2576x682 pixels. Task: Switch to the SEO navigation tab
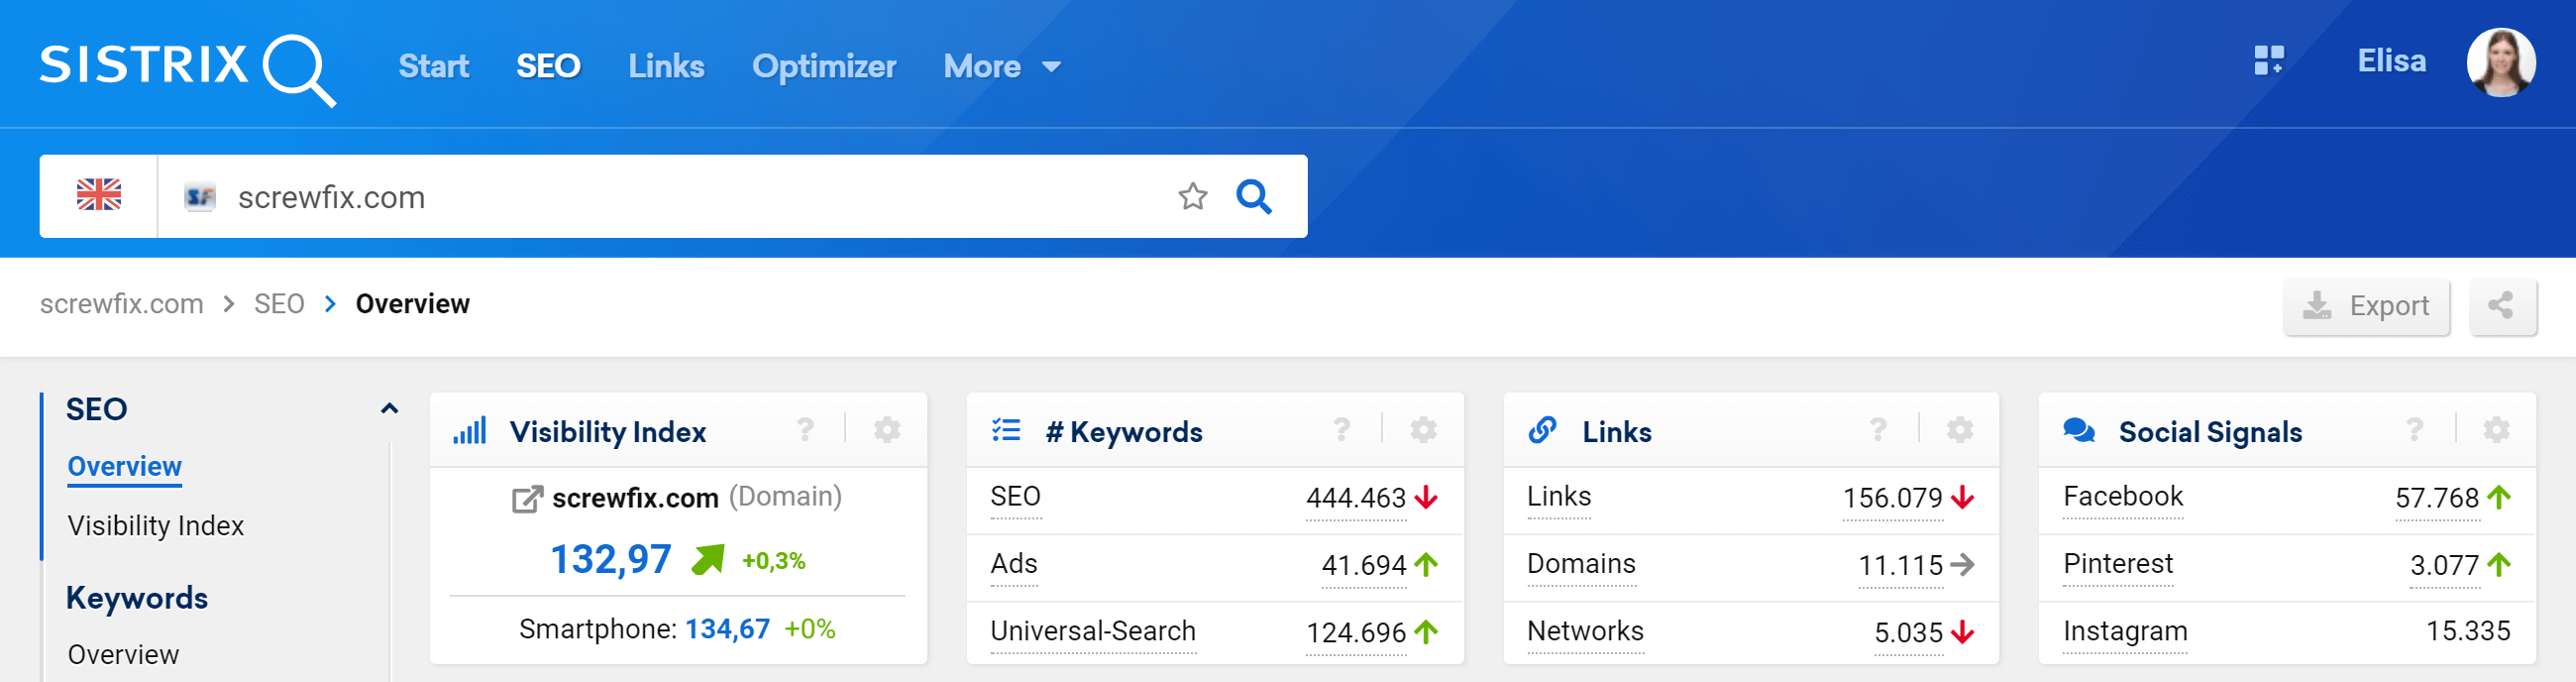coord(548,66)
